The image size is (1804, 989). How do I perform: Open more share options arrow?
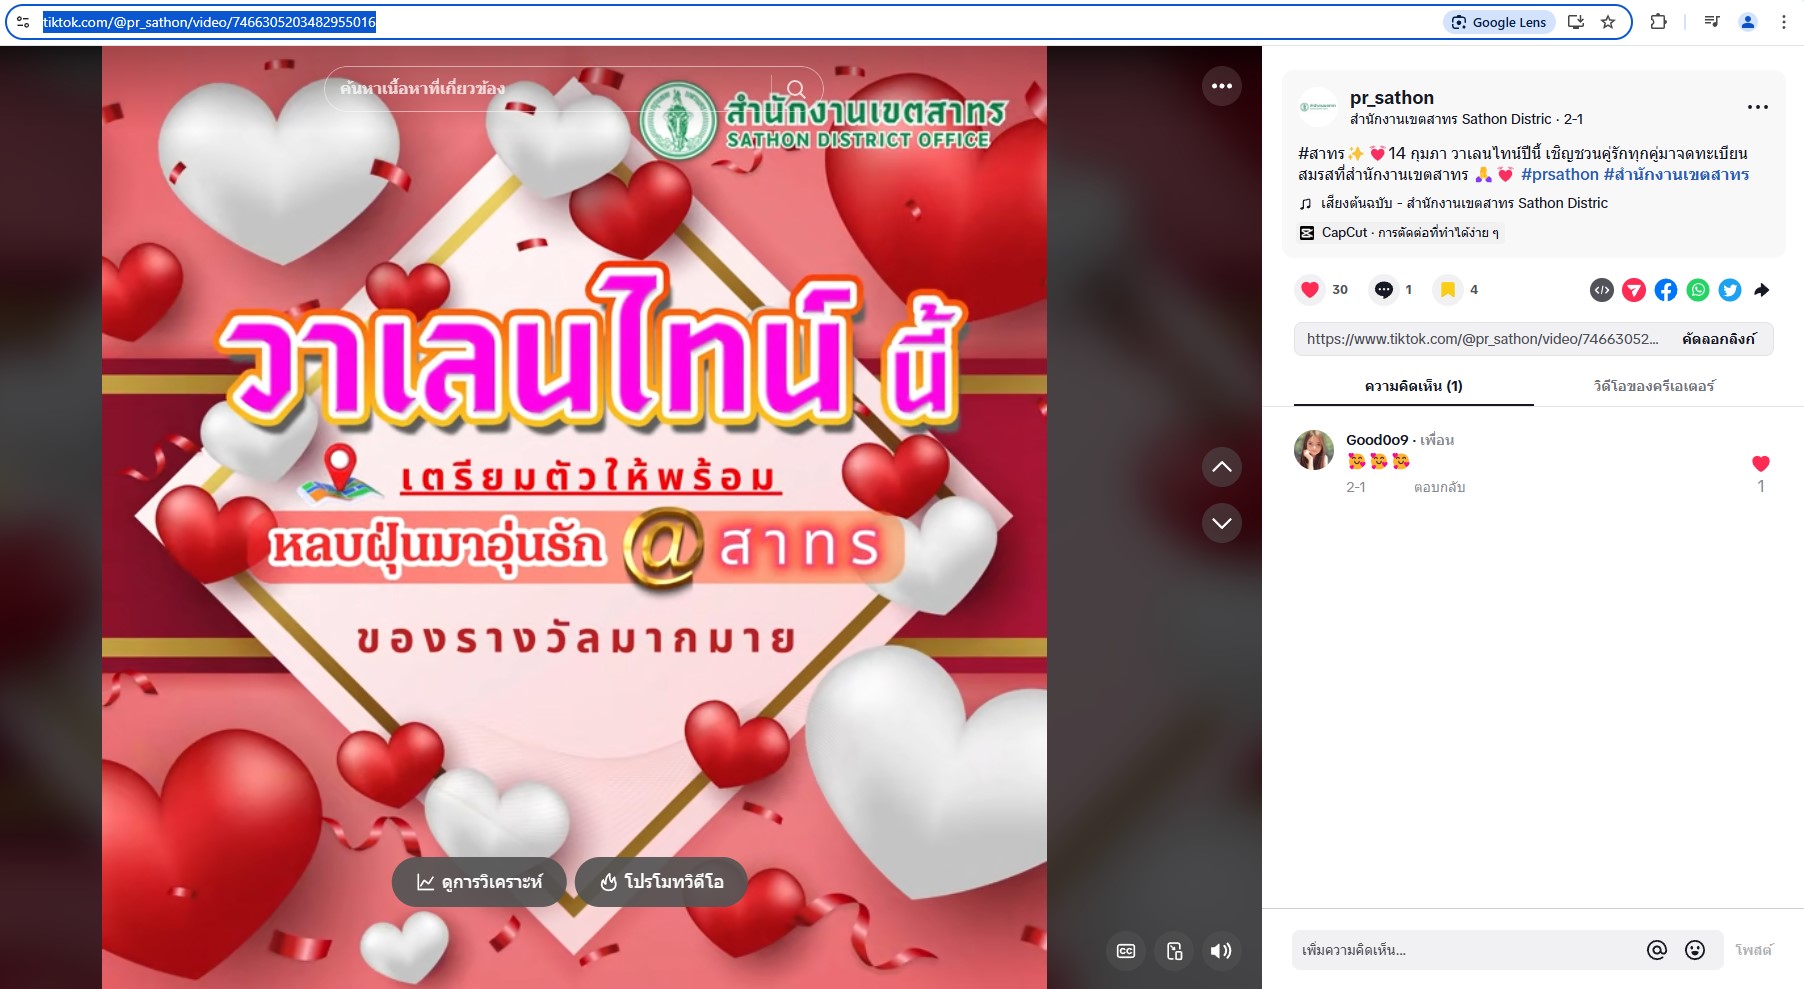(1762, 290)
